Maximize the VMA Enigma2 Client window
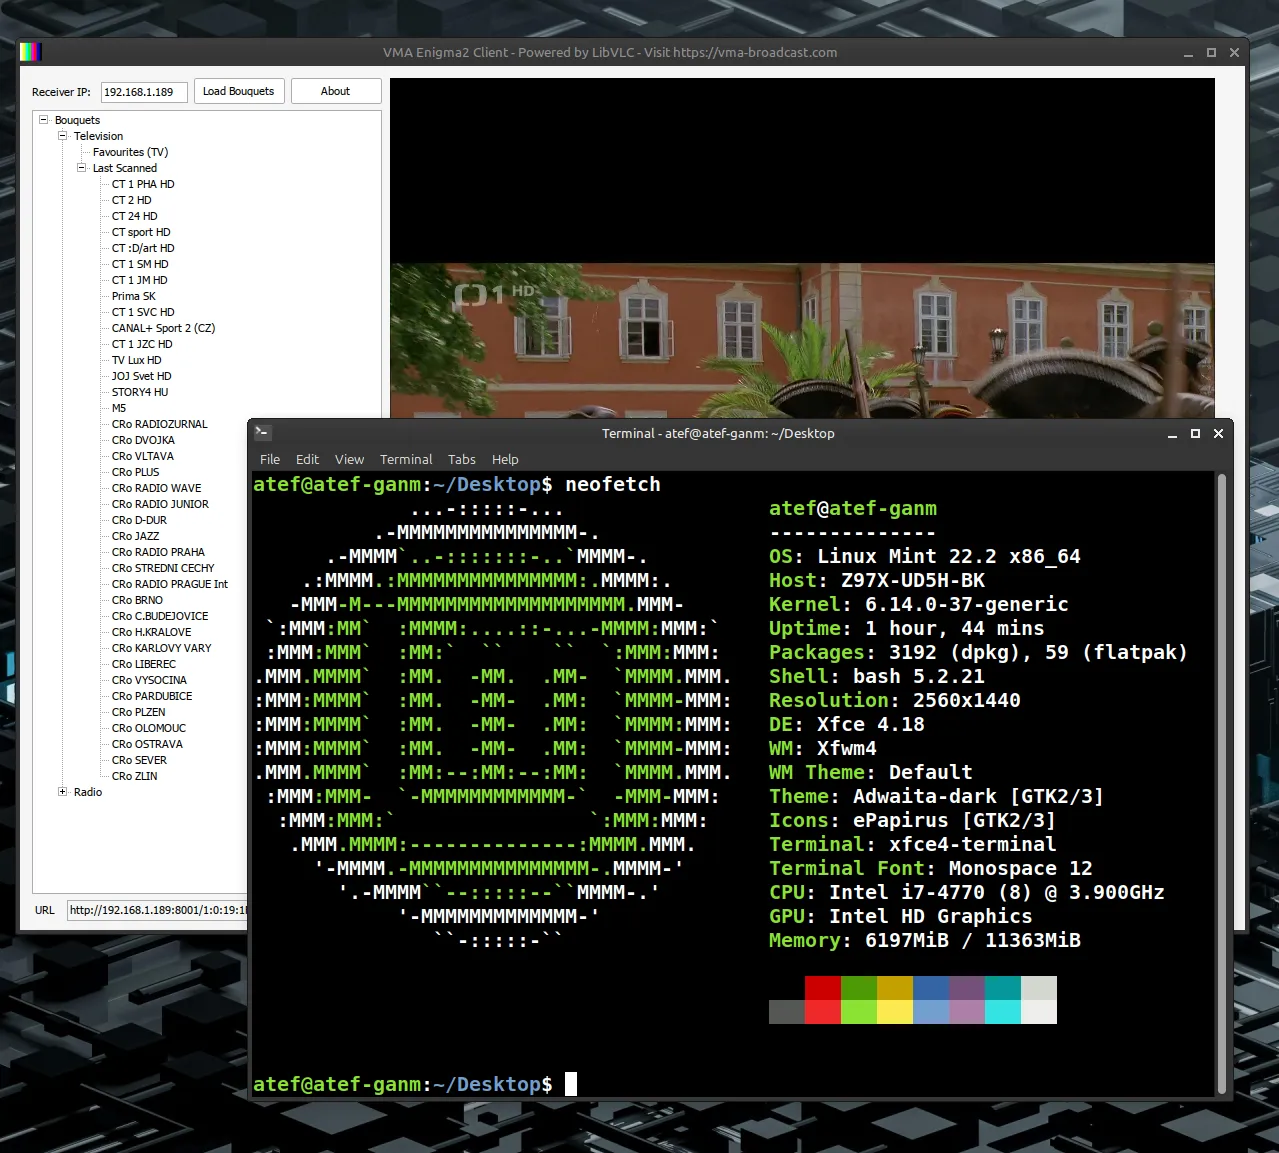Image resolution: width=1279 pixels, height=1153 pixels. [1211, 53]
